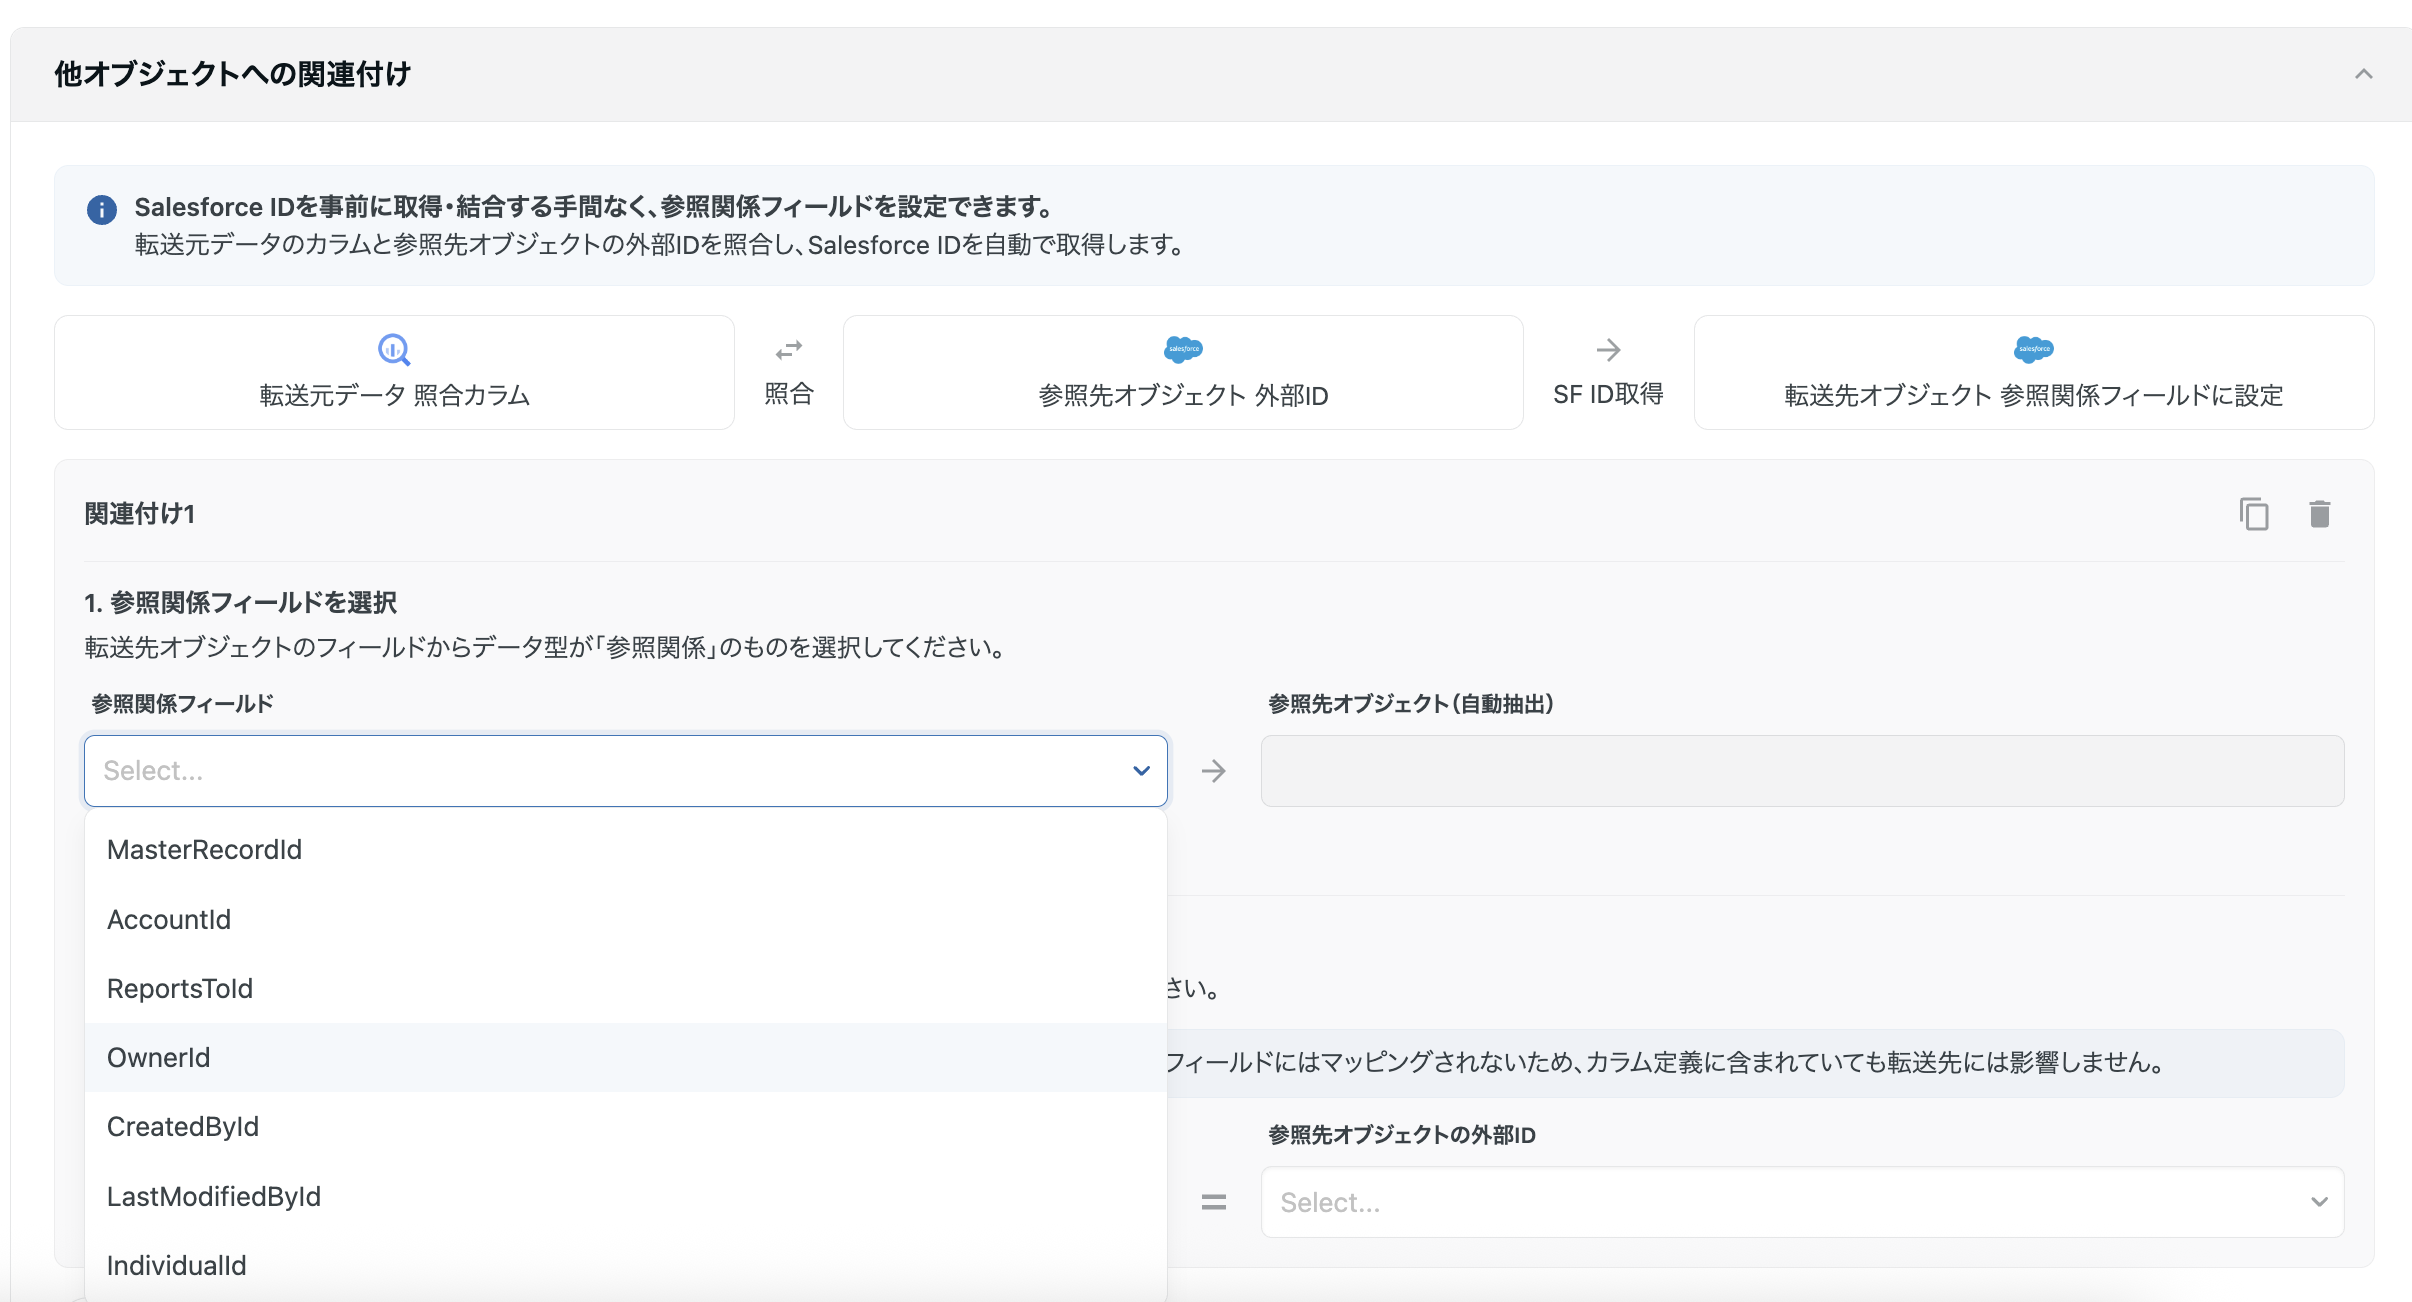
Task: Click the arrow icon above SF ID取得
Action: click(x=1607, y=350)
